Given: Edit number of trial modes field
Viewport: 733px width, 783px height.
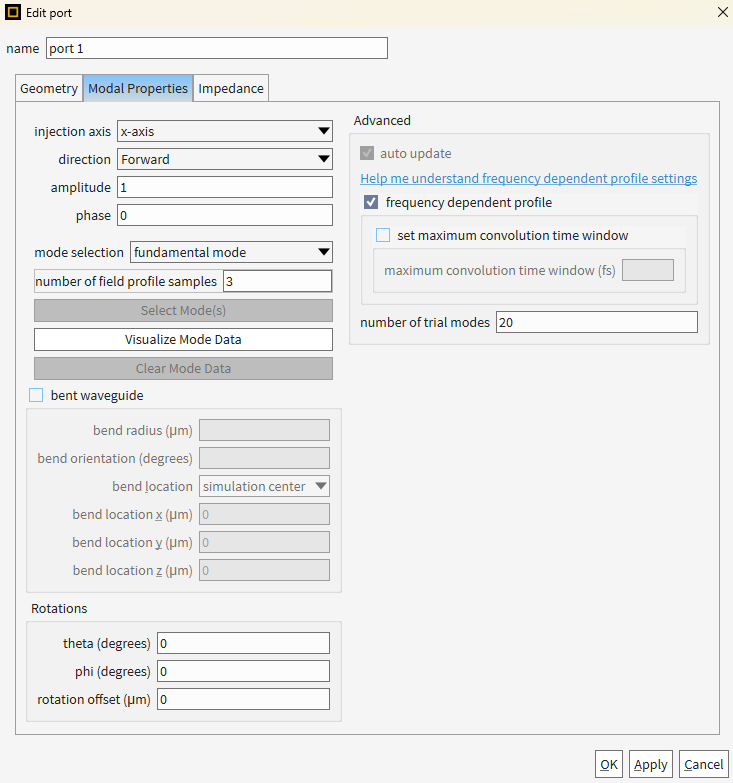Looking at the screenshot, I should pos(597,322).
